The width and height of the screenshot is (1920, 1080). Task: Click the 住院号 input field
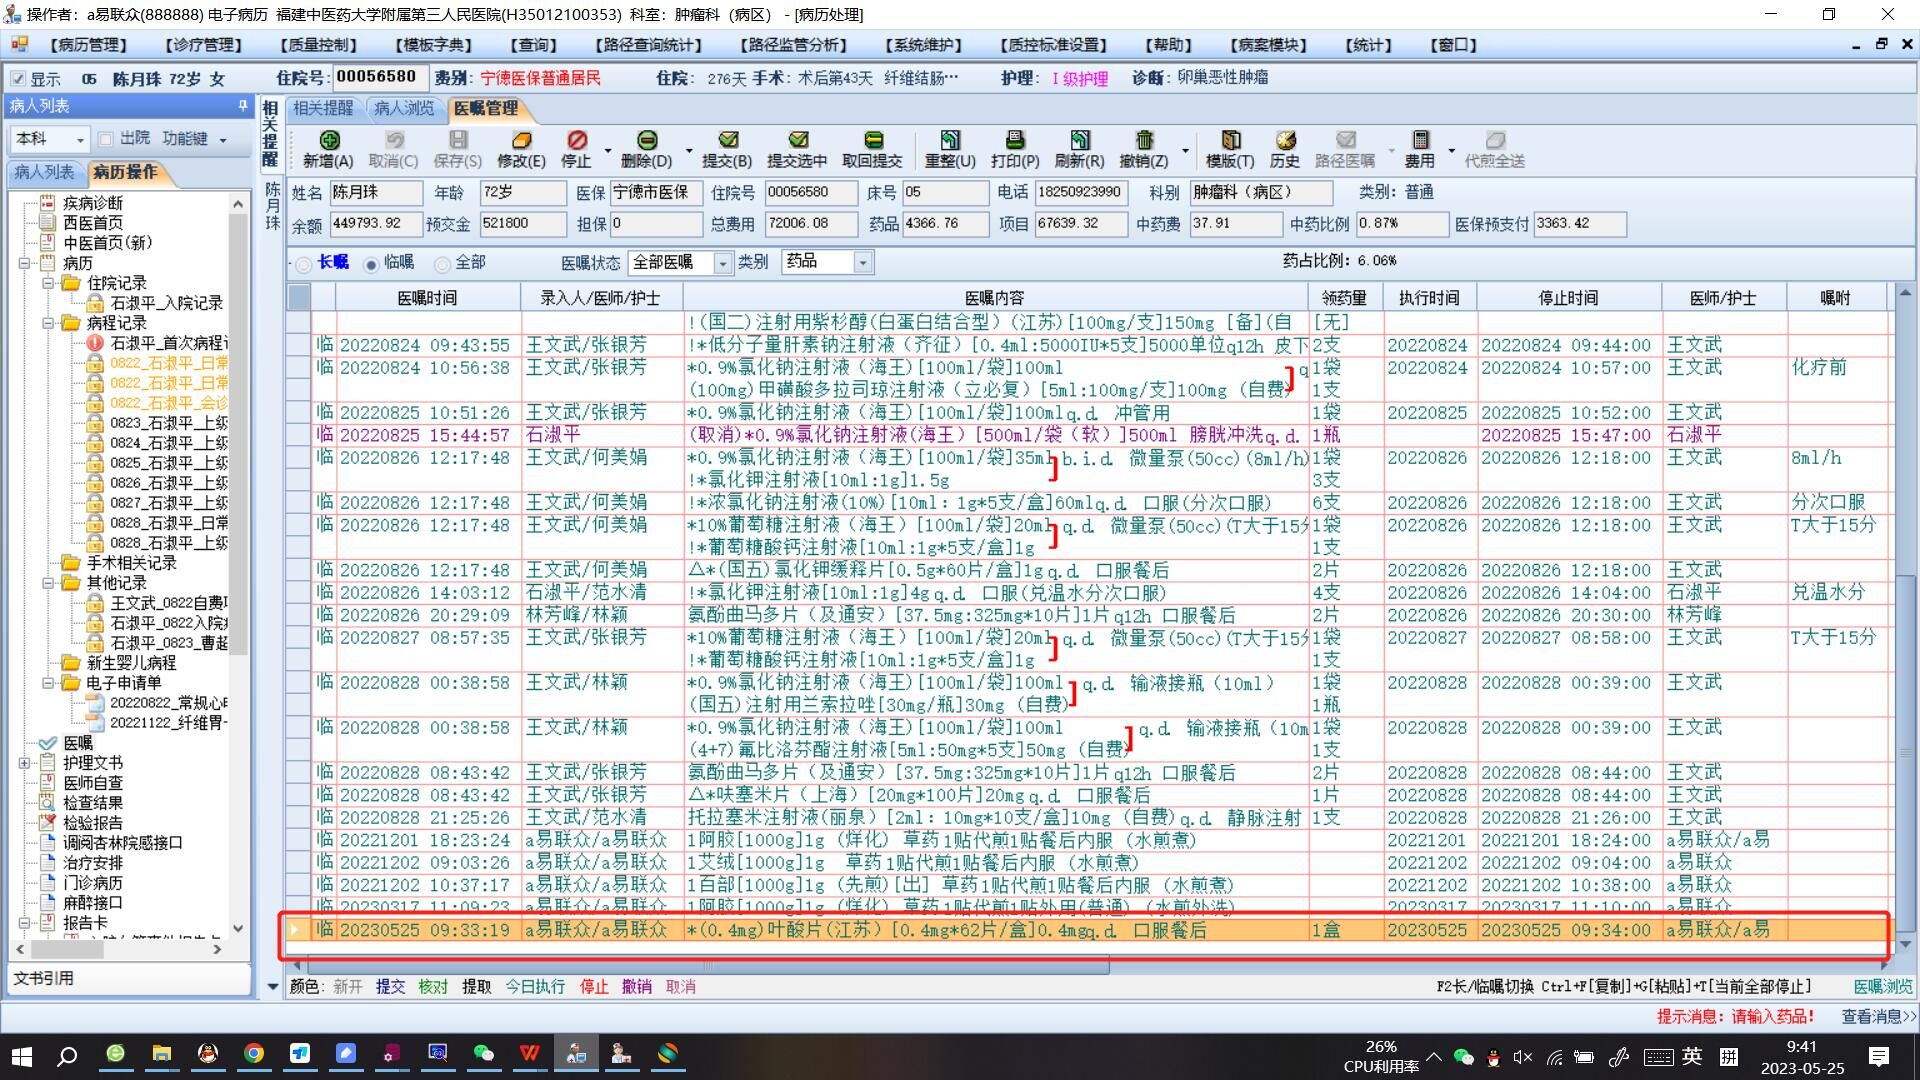[380, 77]
